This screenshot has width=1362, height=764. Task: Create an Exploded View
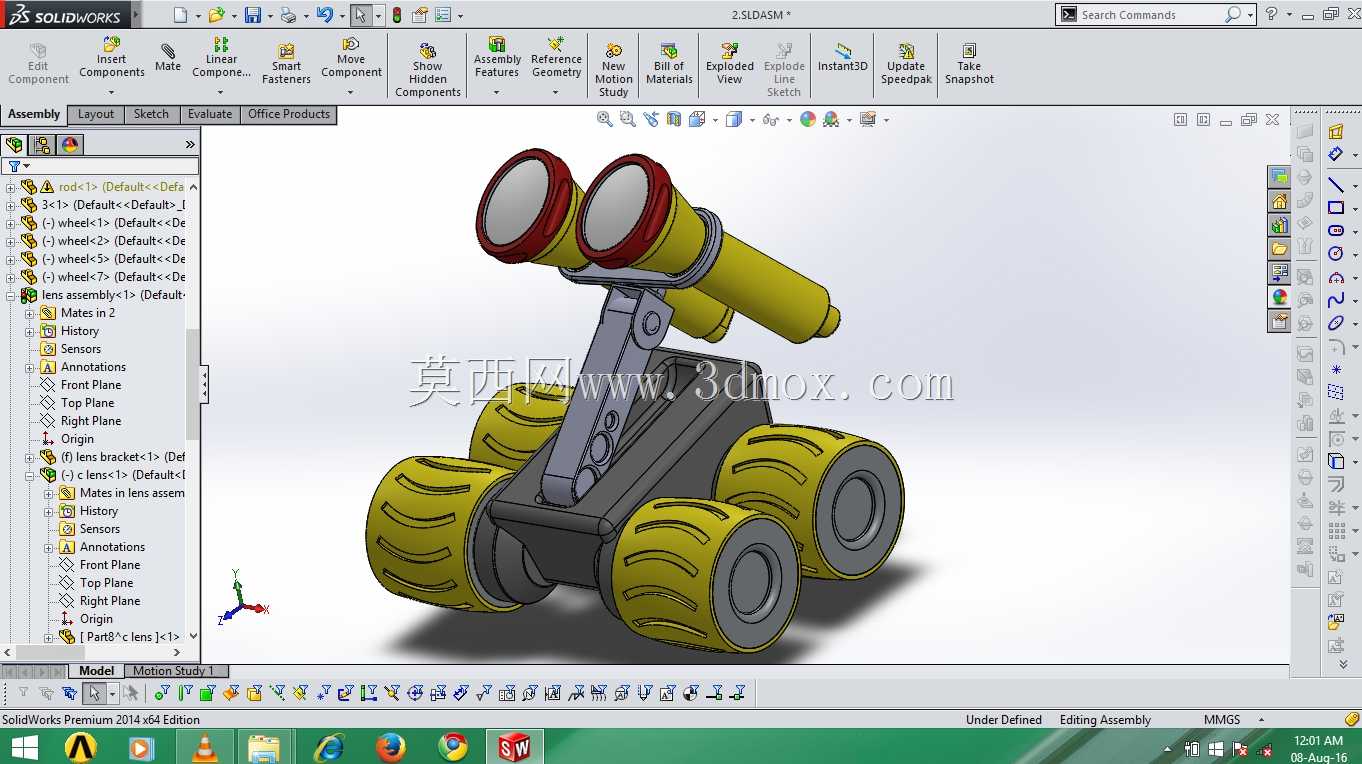(x=730, y=64)
